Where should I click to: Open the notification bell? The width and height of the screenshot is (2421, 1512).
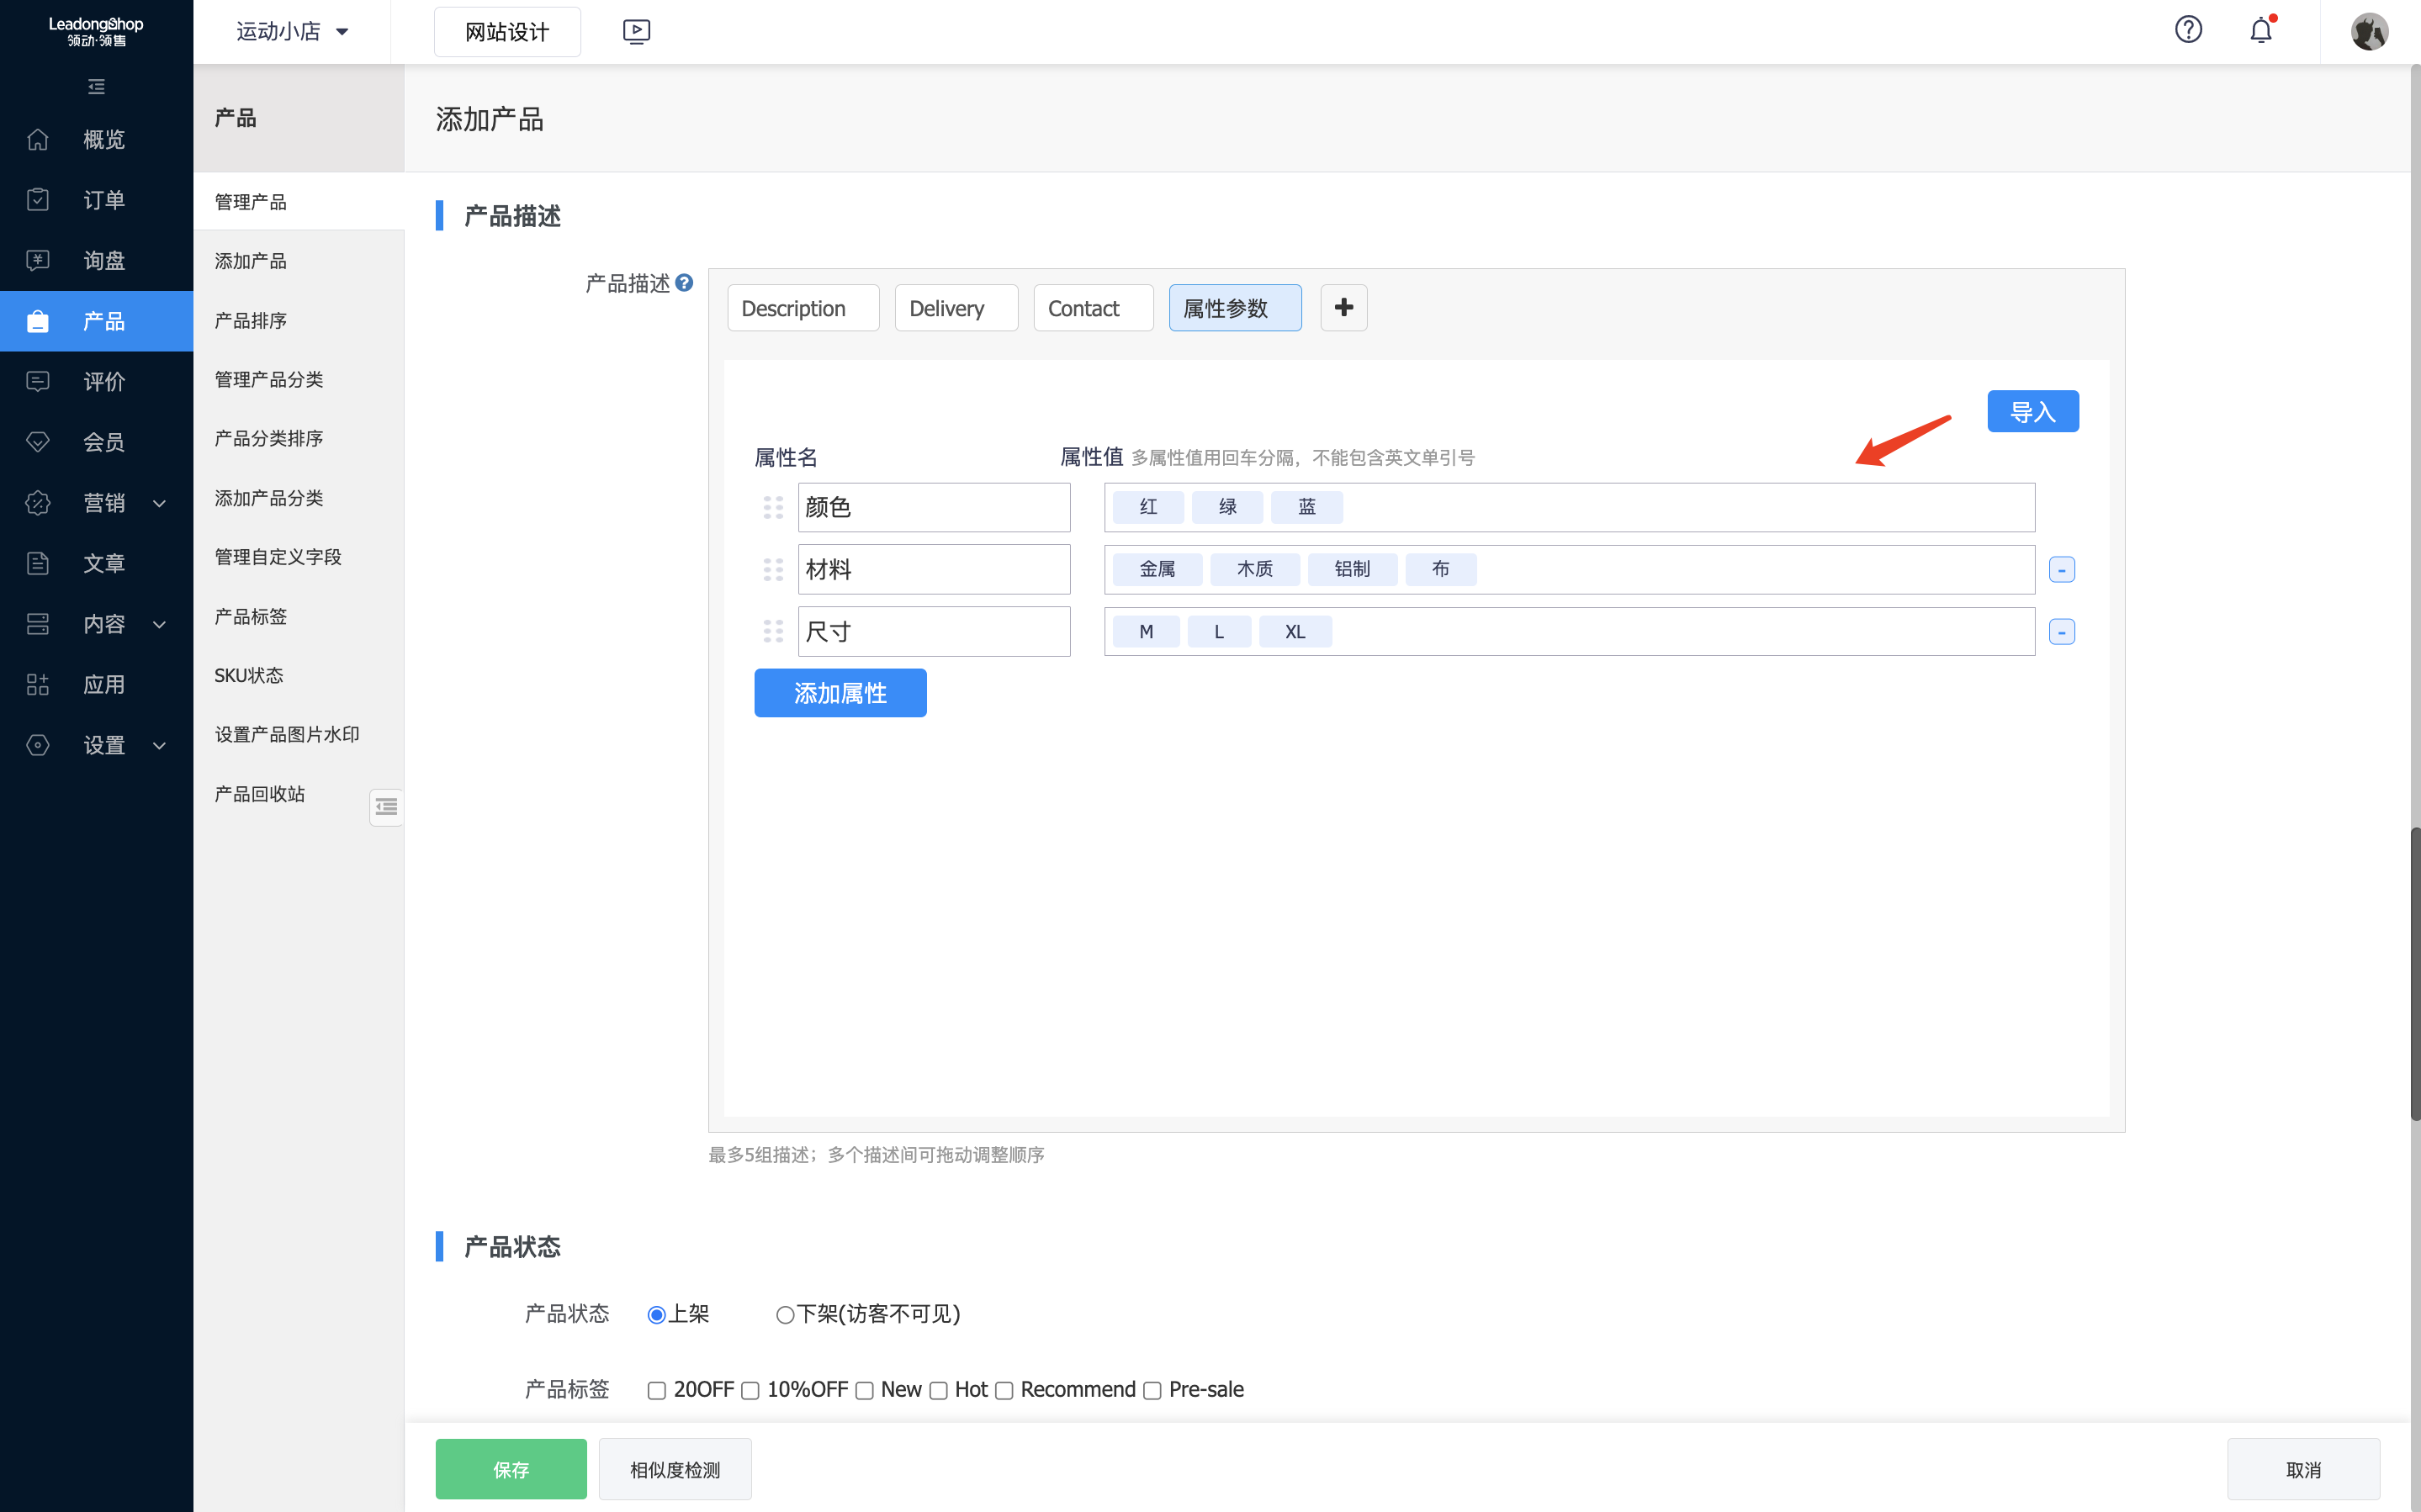tap(2261, 31)
